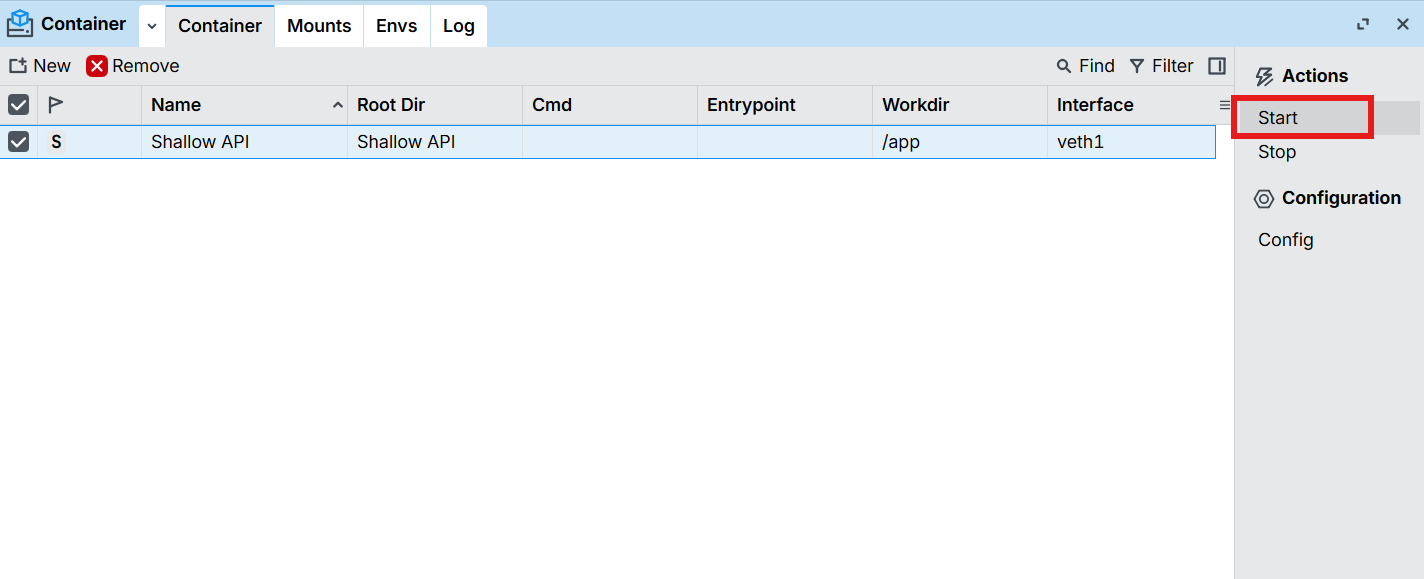
Task: Open Config under Configuration
Action: (x=1286, y=240)
